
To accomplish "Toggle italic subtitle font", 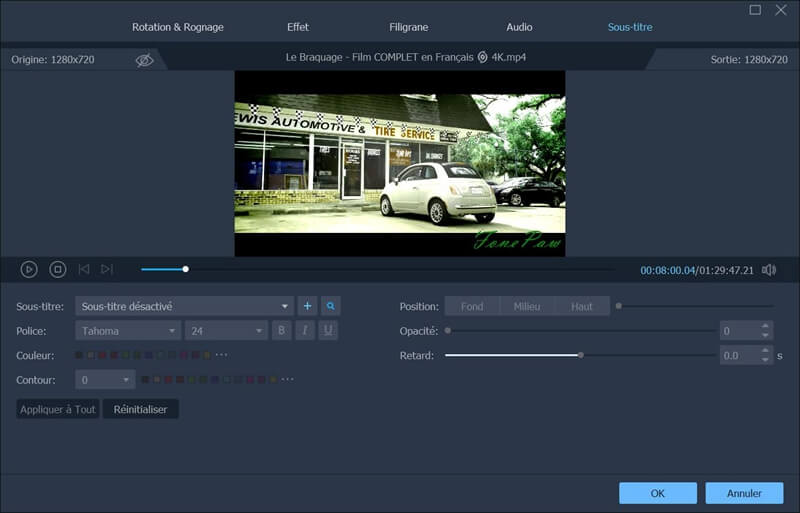I will tap(305, 331).
